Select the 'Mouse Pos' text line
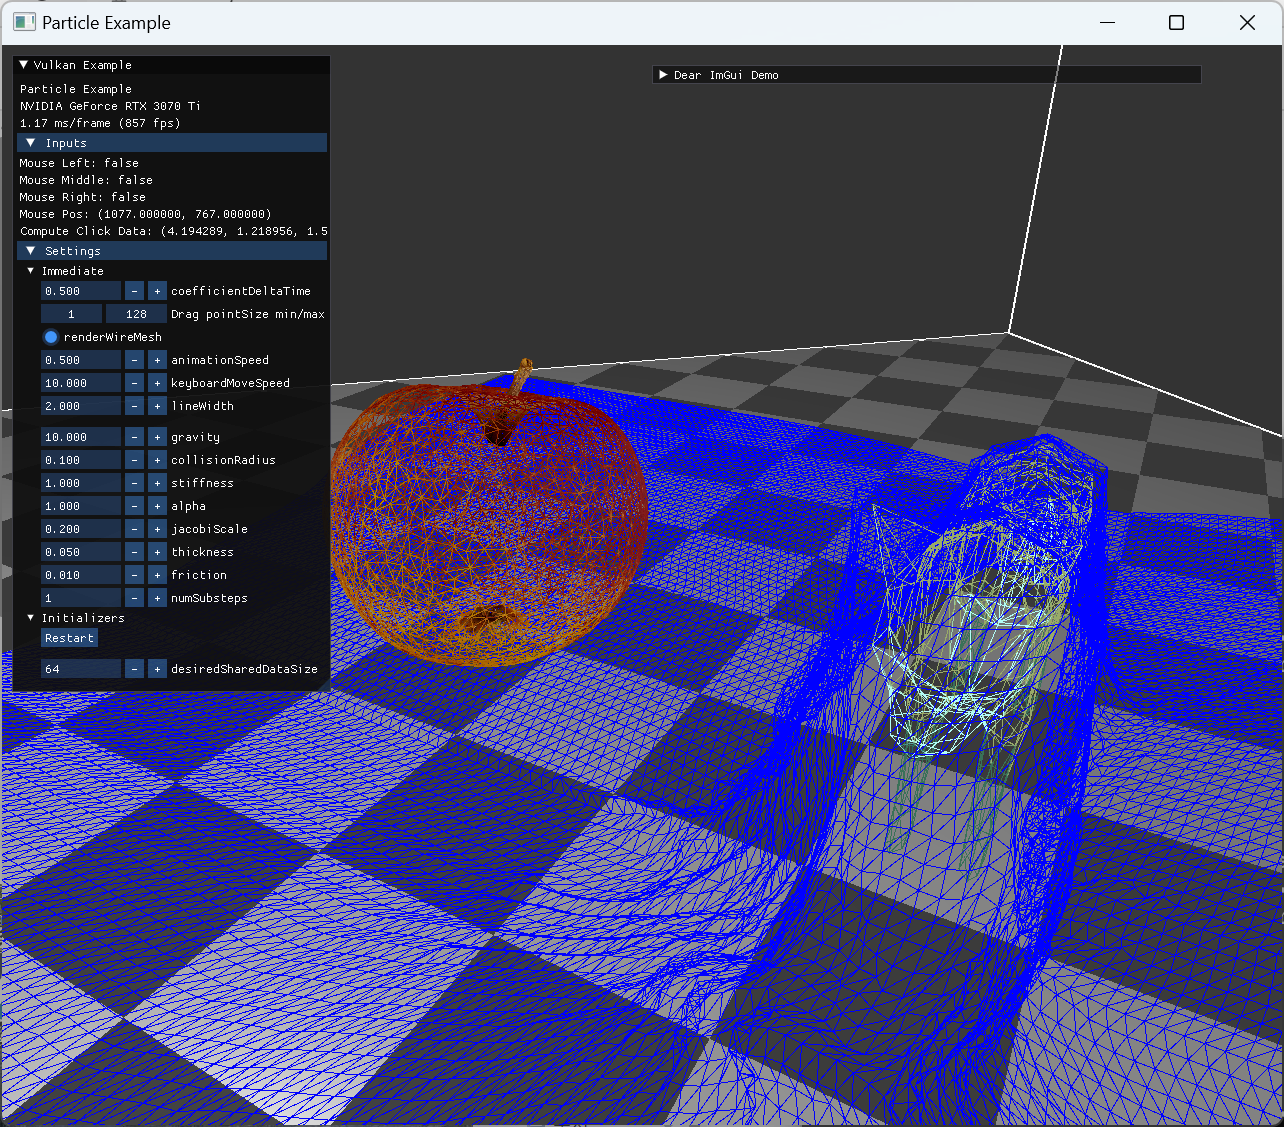Screen dimensions: 1284x1127 145,214
